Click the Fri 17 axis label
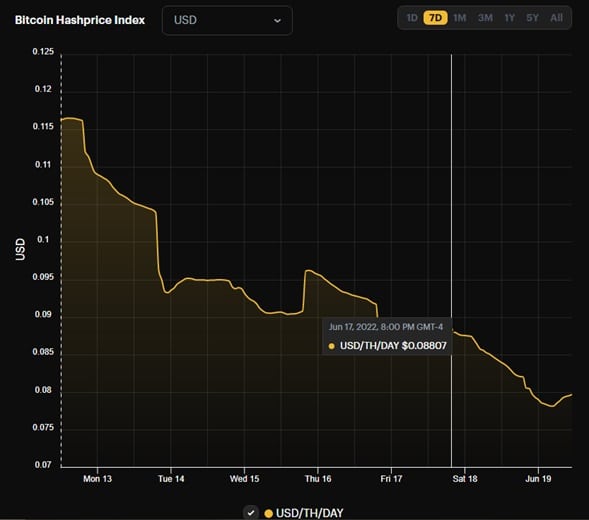Image resolution: width=589 pixels, height=520 pixels. (x=391, y=479)
